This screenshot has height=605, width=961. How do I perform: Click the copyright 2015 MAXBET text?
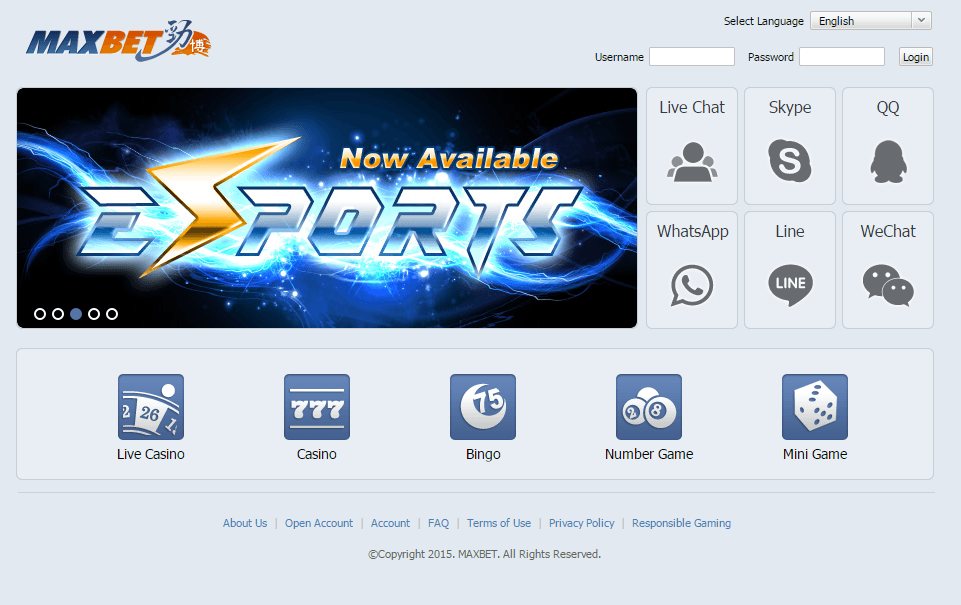[484, 554]
